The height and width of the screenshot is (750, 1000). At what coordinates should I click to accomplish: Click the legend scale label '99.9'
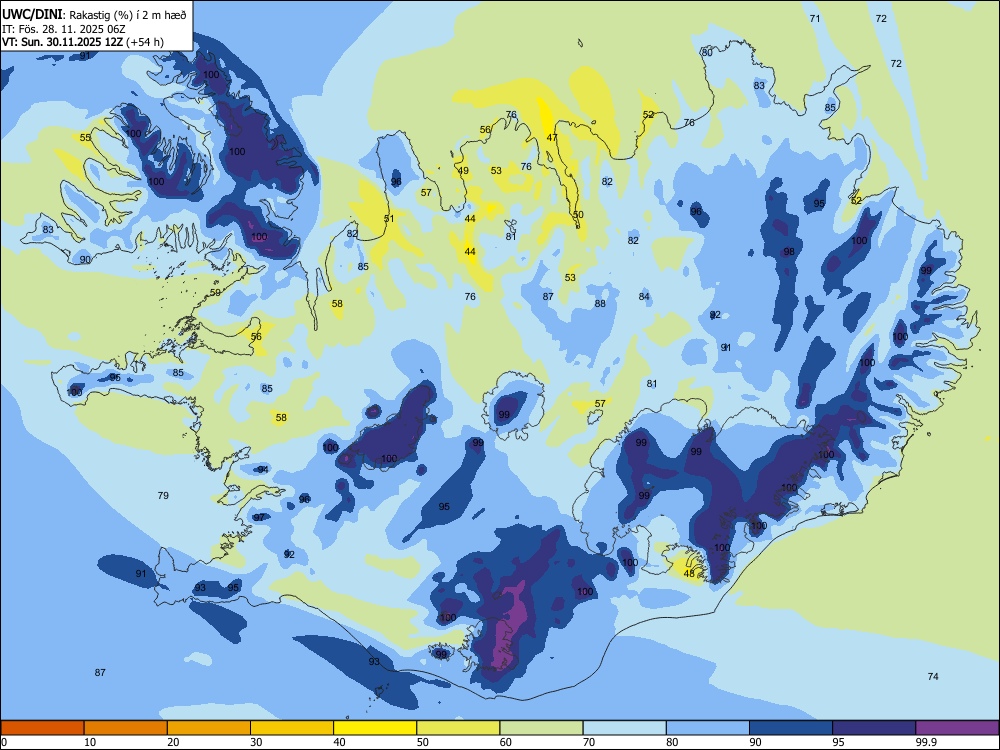926,742
